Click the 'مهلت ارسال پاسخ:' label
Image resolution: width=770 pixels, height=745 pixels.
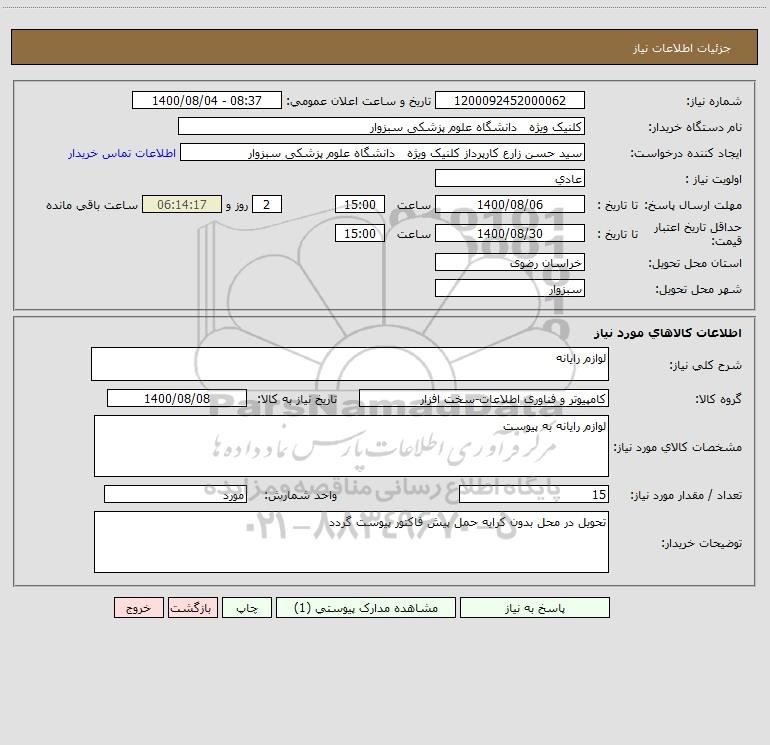click(693, 205)
